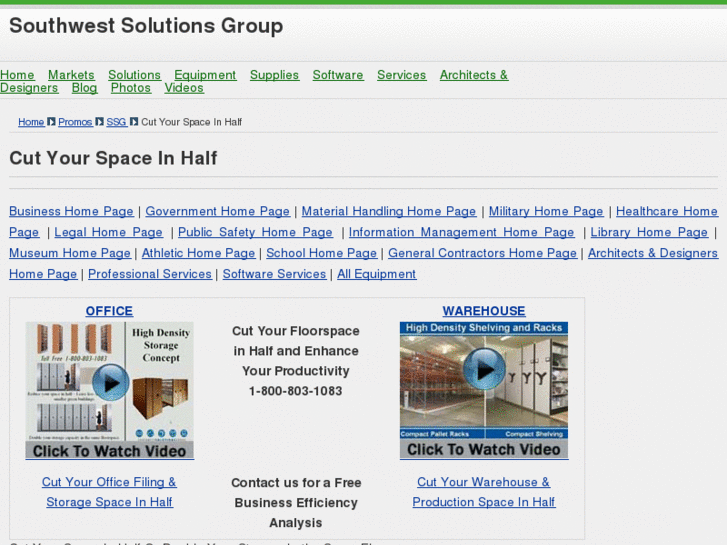Click the Promos breadcrumb link
This screenshot has height=545, width=727.
pyautogui.click(x=75, y=122)
